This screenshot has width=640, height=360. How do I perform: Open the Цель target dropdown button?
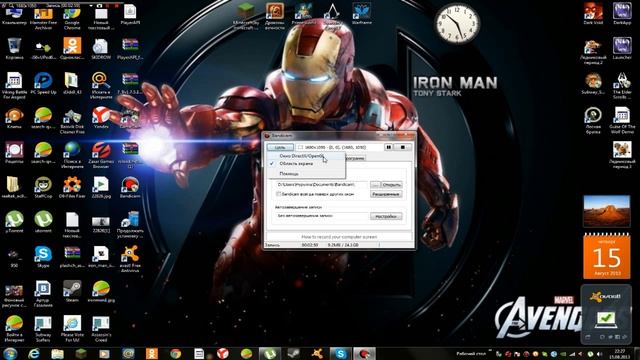point(280,147)
